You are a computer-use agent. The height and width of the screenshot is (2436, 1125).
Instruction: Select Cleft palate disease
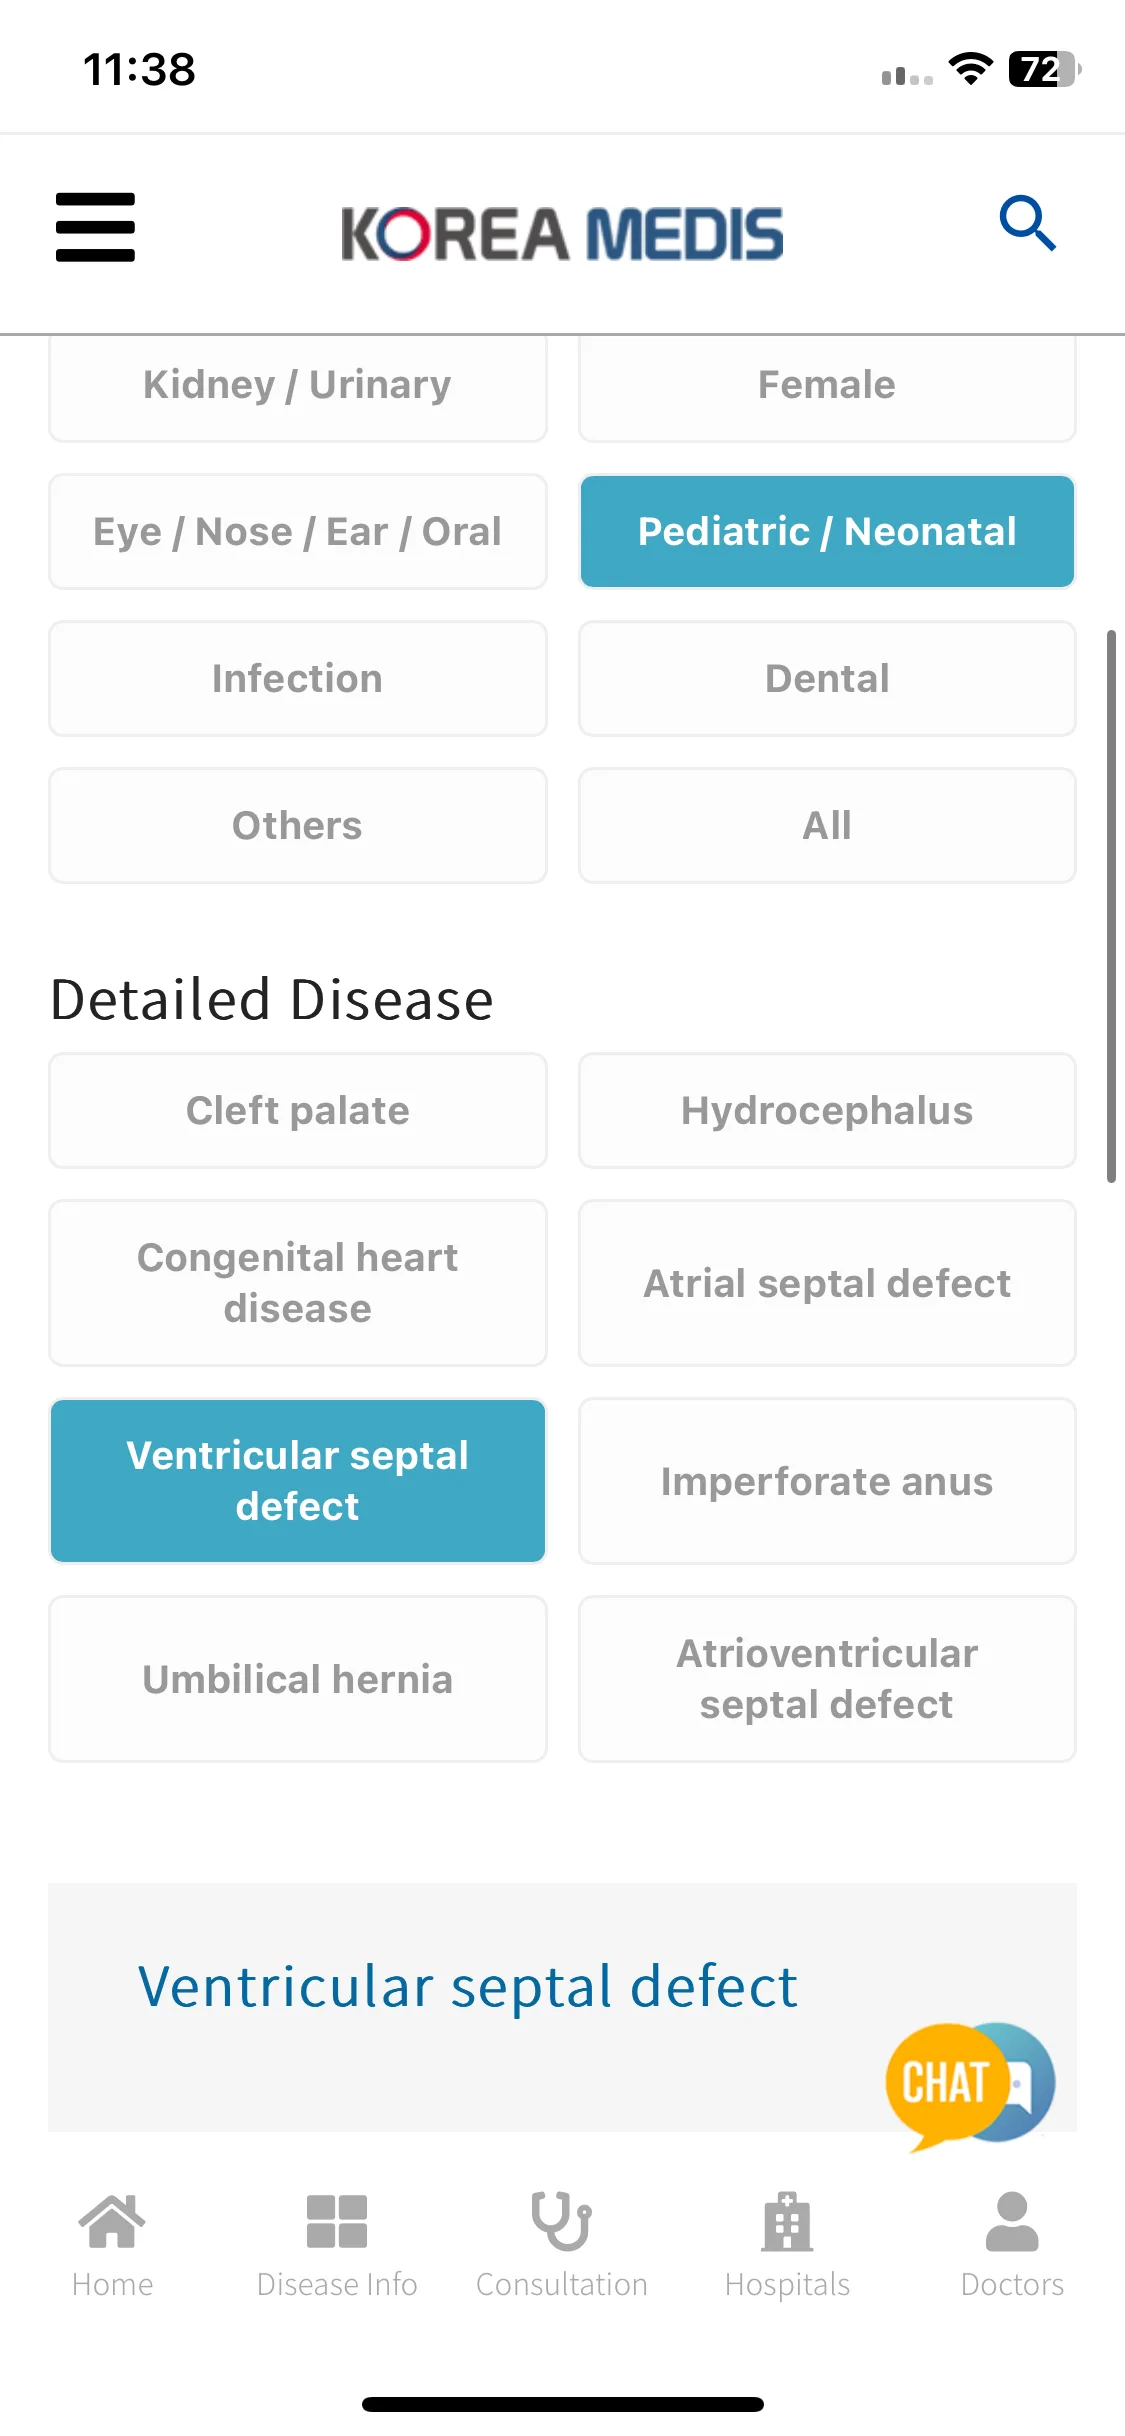(x=298, y=1110)
